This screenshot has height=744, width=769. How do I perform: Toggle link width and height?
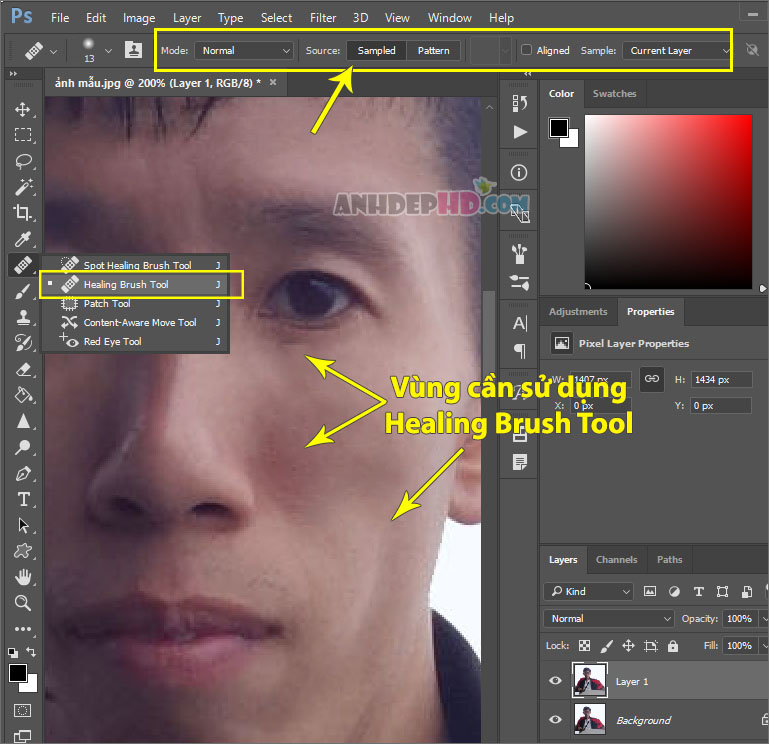point(652,379)
